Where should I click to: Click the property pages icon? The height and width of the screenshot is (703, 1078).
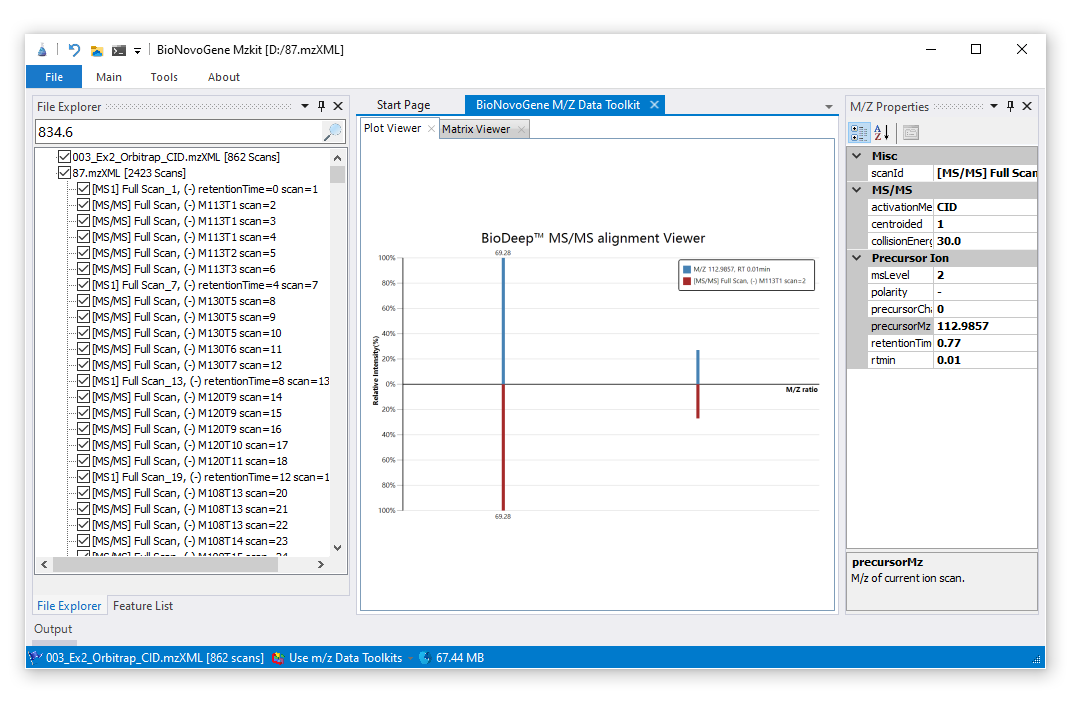(x=911, y=132)
